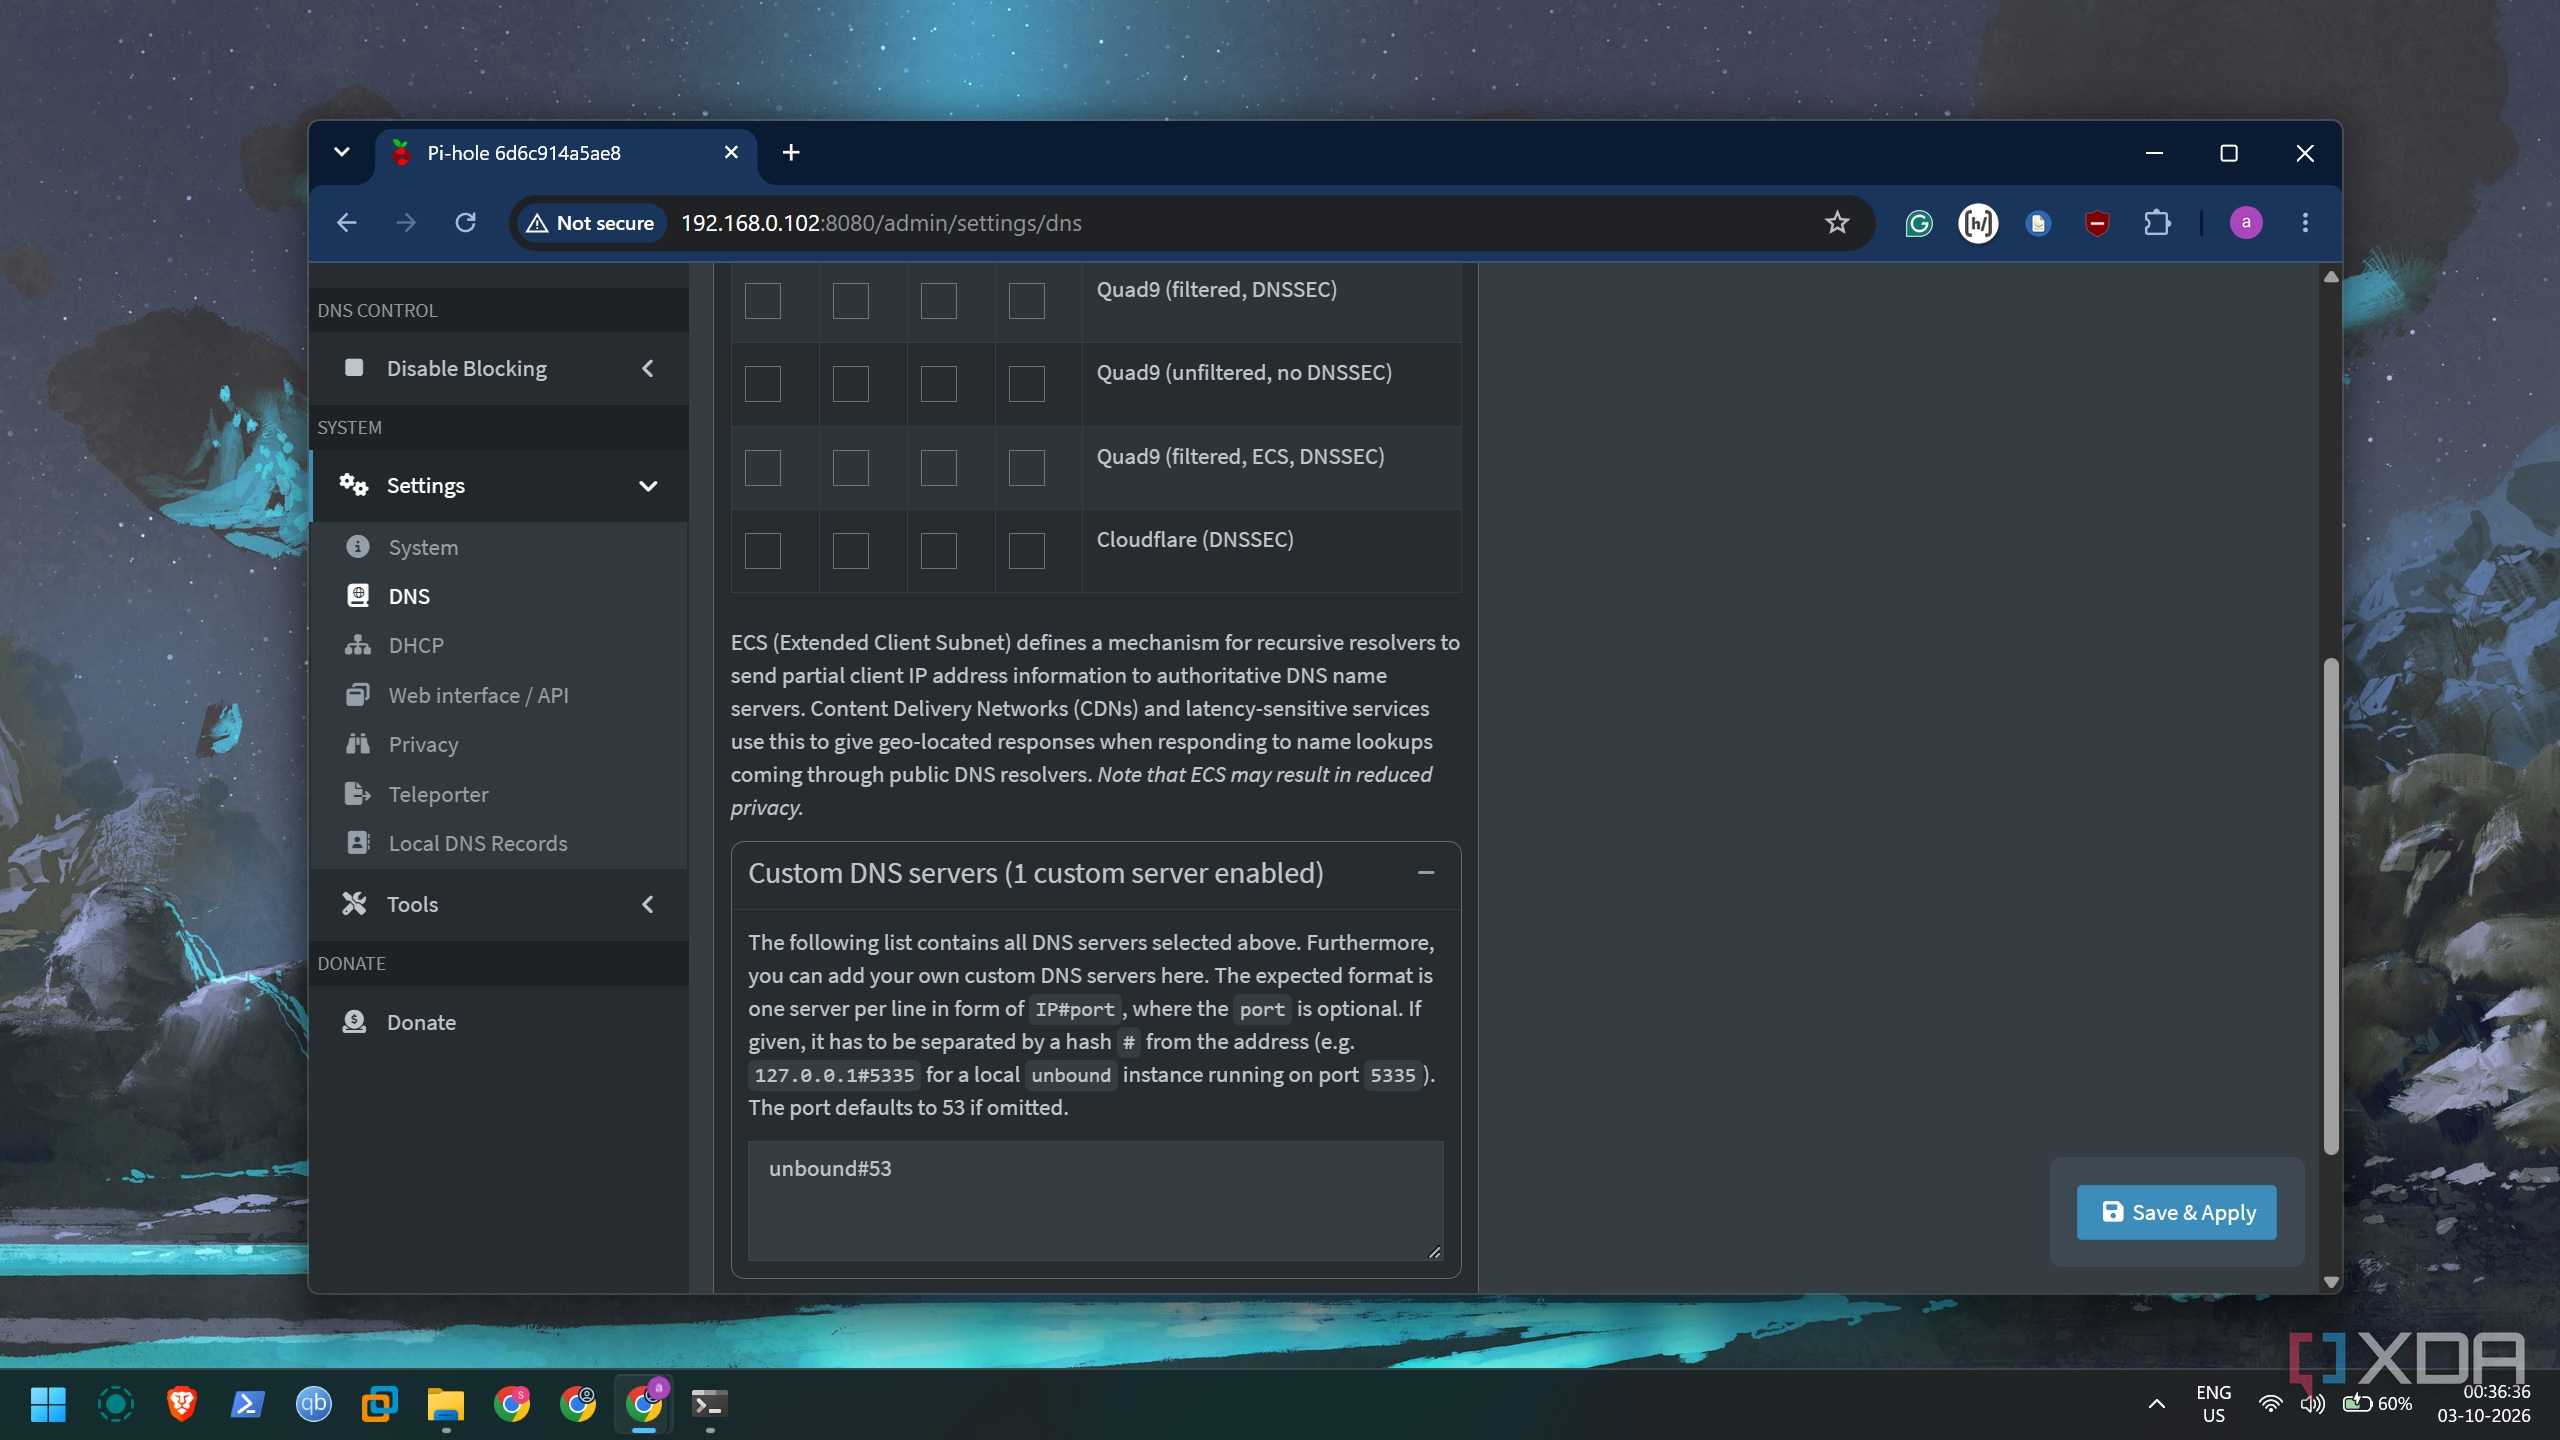Open qBittorrent from the taskbar
Screen dimensions: 2560x1440
pos(314,1404)
